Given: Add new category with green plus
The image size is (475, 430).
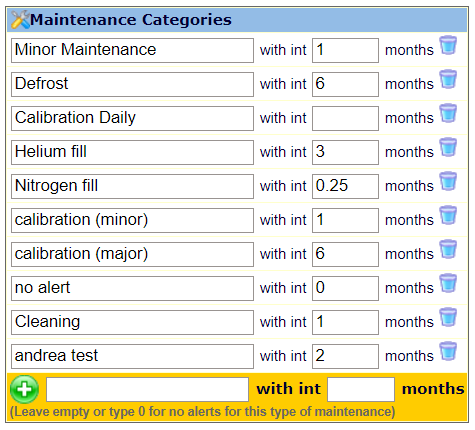Looking at the screenshot, I should [x=24, y=389].
